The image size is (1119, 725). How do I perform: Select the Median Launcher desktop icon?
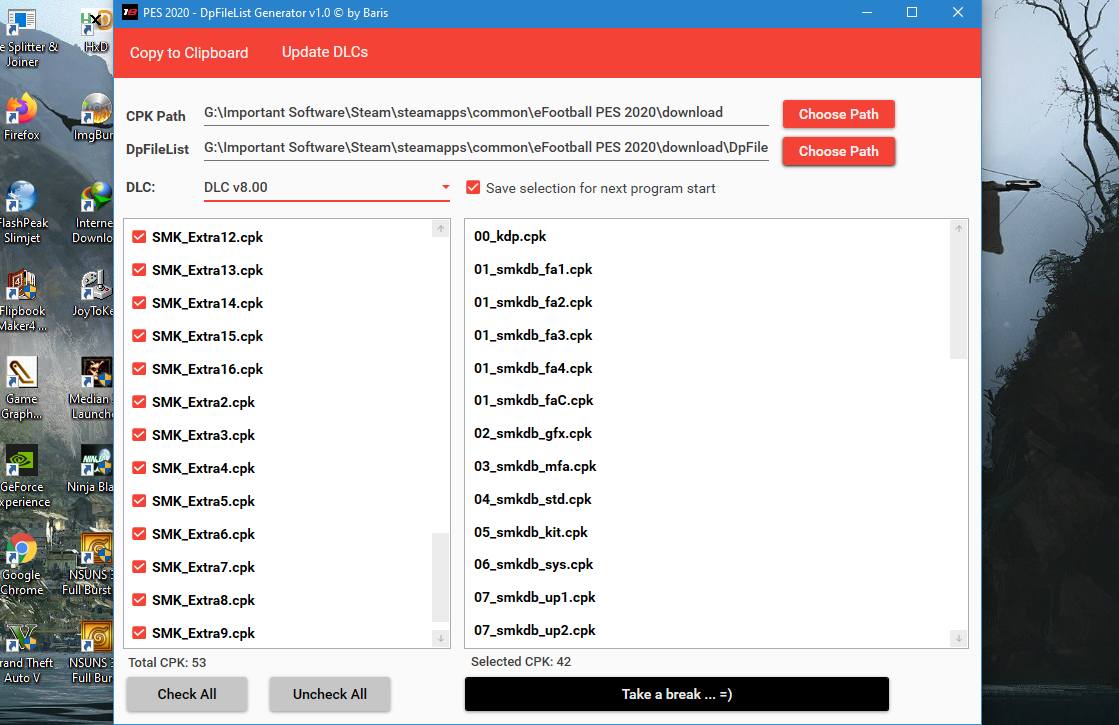[x=93, y=389]
